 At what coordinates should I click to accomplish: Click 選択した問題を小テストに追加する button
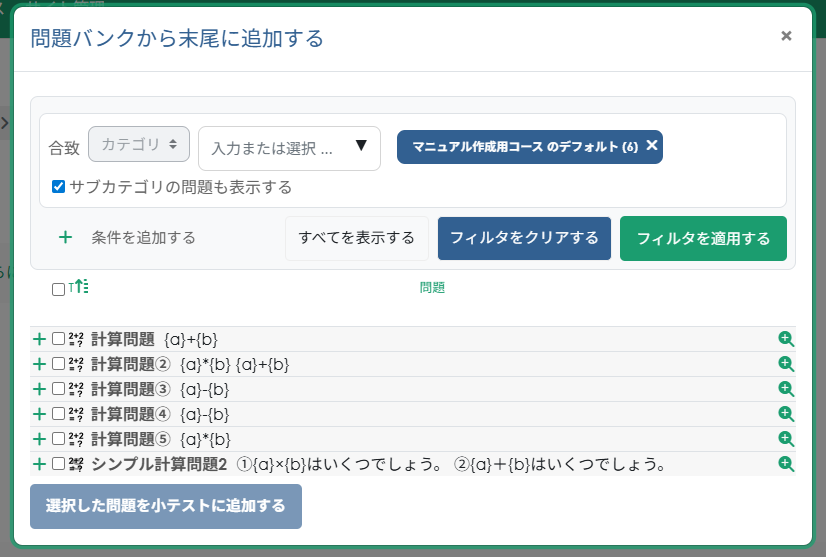pos(165,506)
